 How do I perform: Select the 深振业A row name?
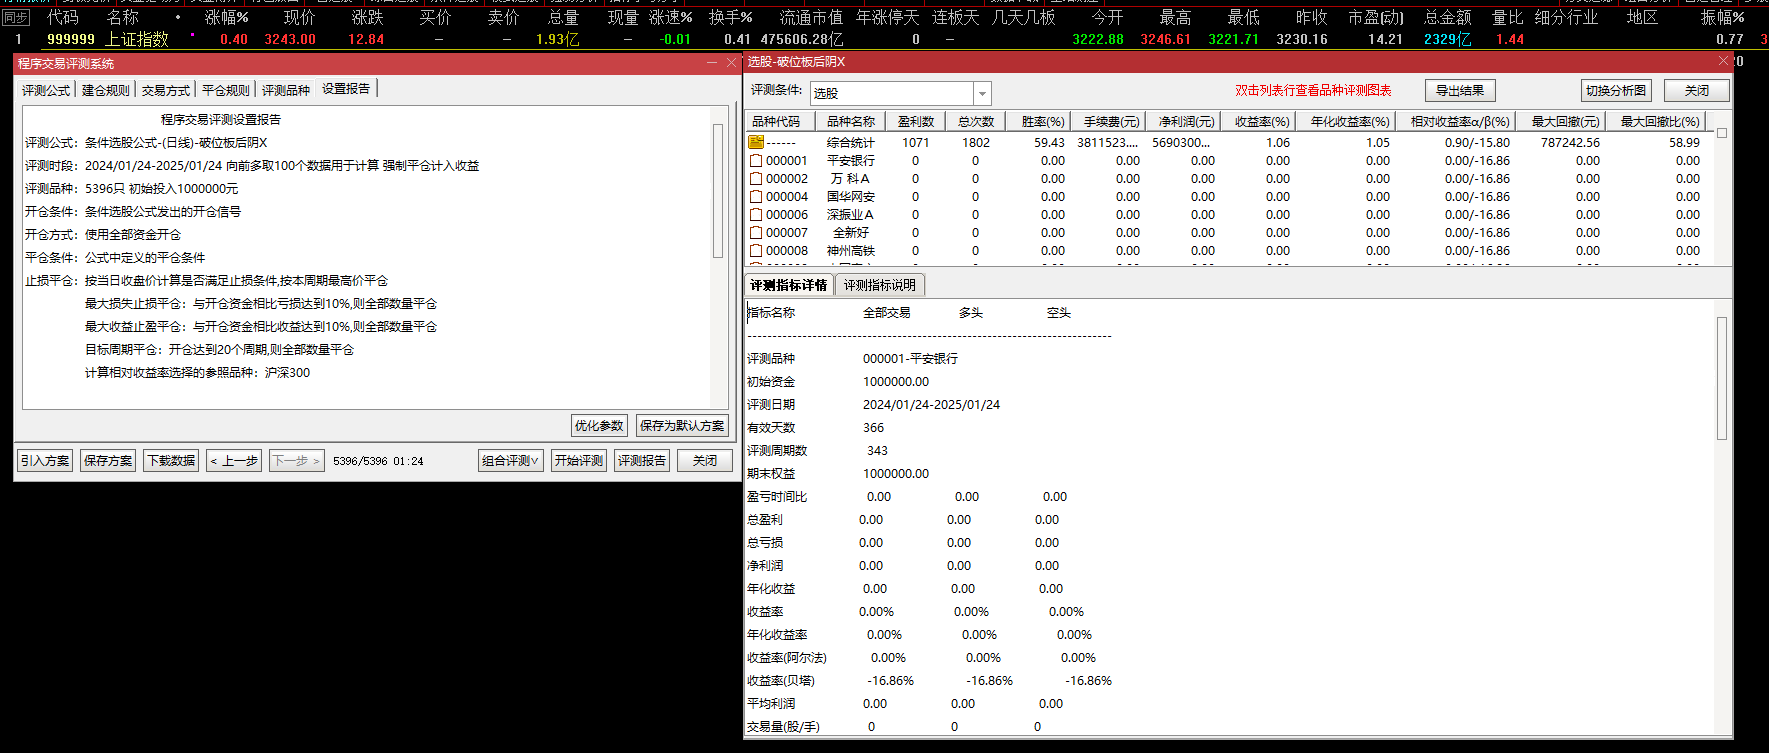pos(850,214)
